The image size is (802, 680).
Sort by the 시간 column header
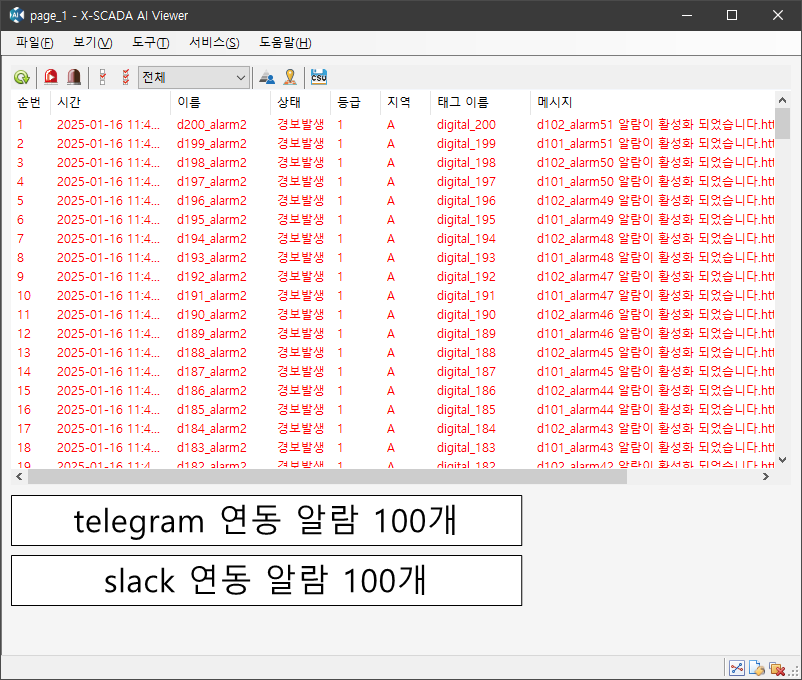click(x=110, y=102)
